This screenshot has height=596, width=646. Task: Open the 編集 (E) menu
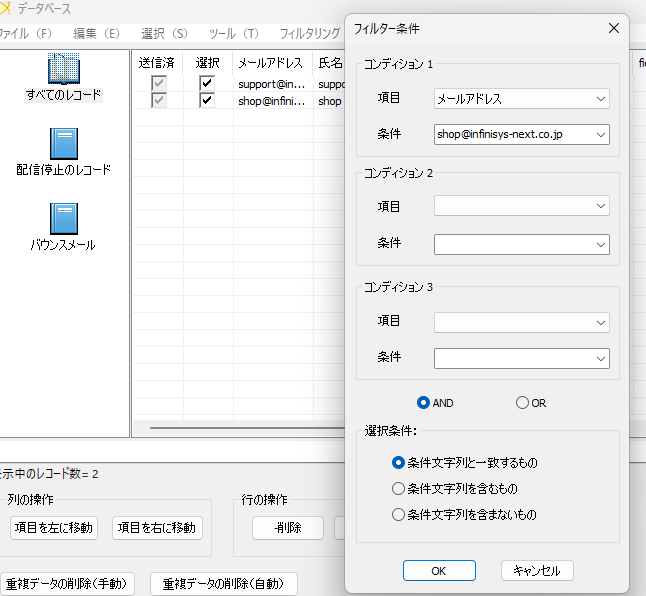pyautogui.click(x=96, y=33)
